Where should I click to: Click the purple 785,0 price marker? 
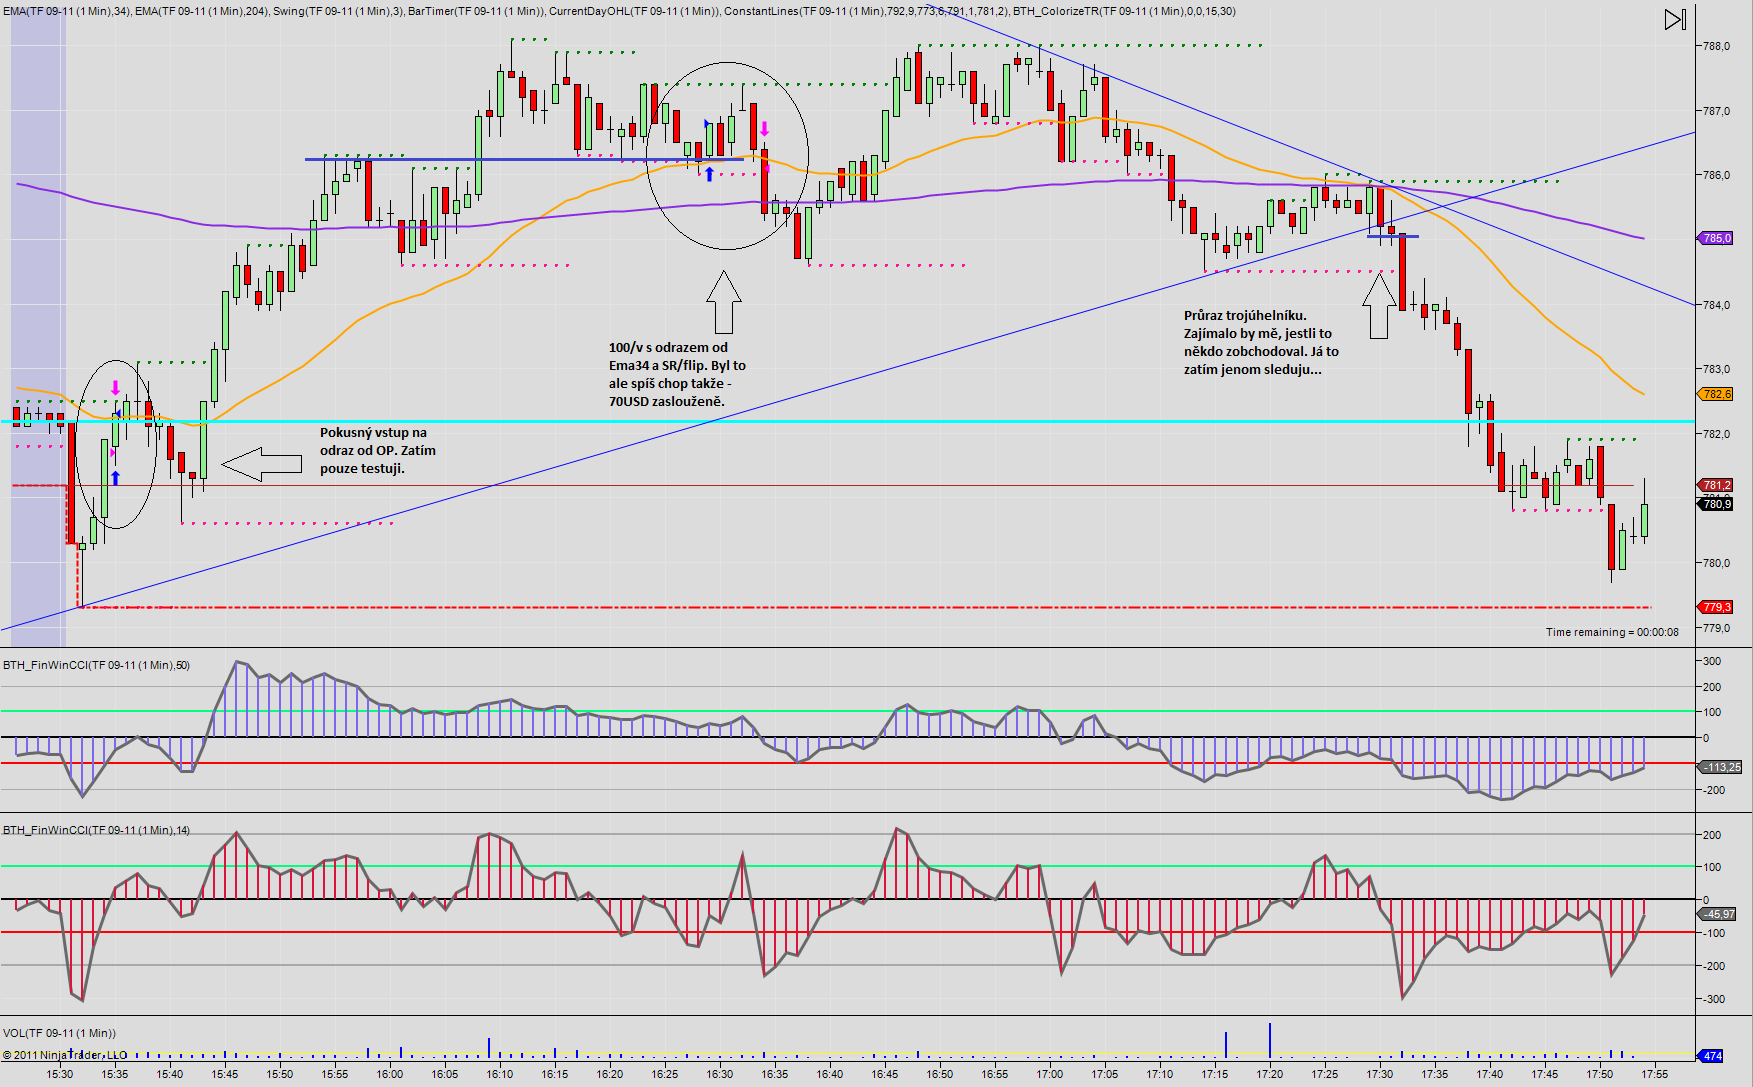click(1716, 238)
